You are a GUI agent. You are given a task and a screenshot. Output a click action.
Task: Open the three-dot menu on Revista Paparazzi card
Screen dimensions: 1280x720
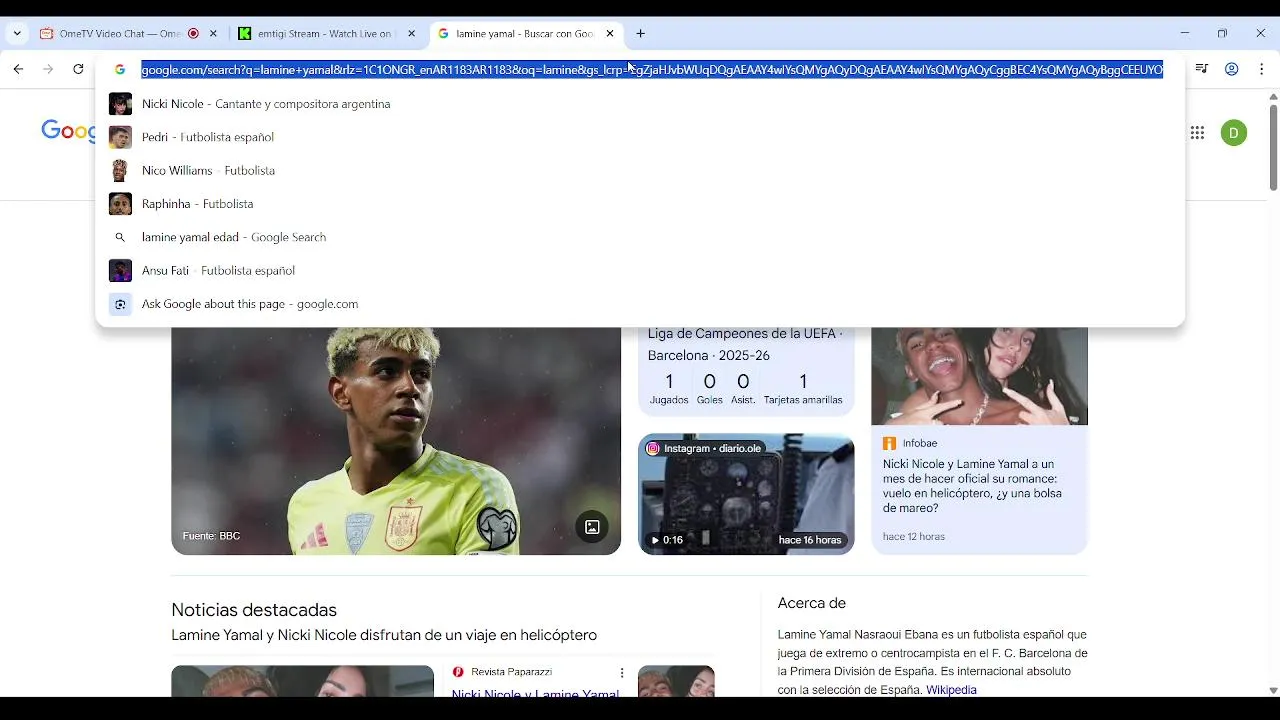coord(622,673)
